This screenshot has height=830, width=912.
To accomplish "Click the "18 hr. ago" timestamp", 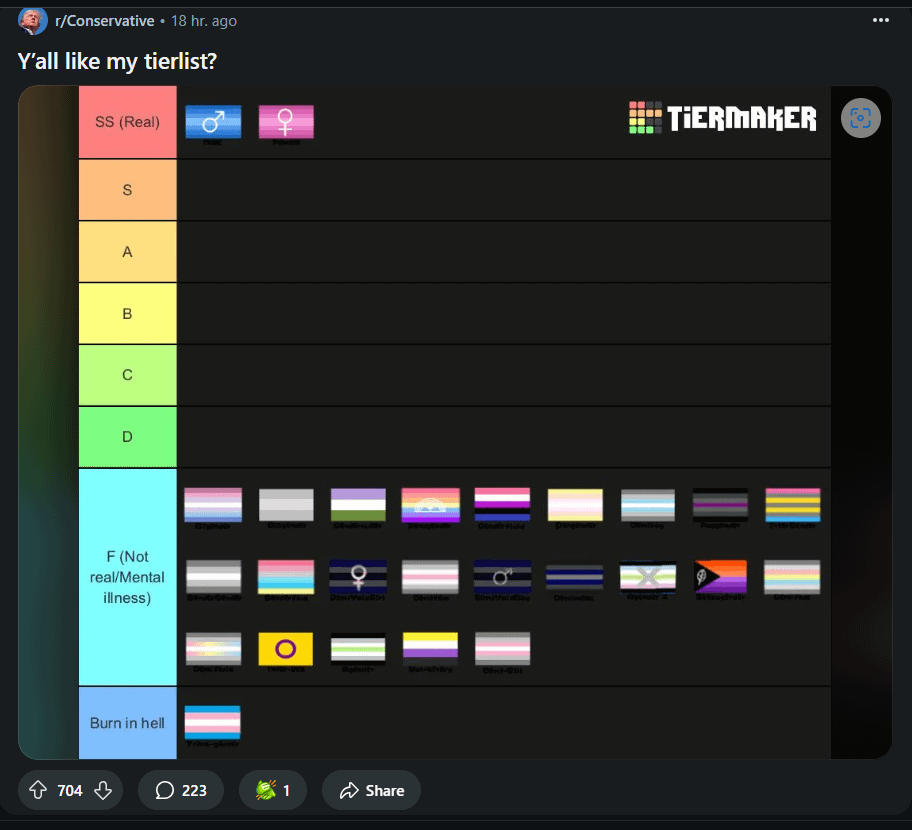I will [204, 21].
